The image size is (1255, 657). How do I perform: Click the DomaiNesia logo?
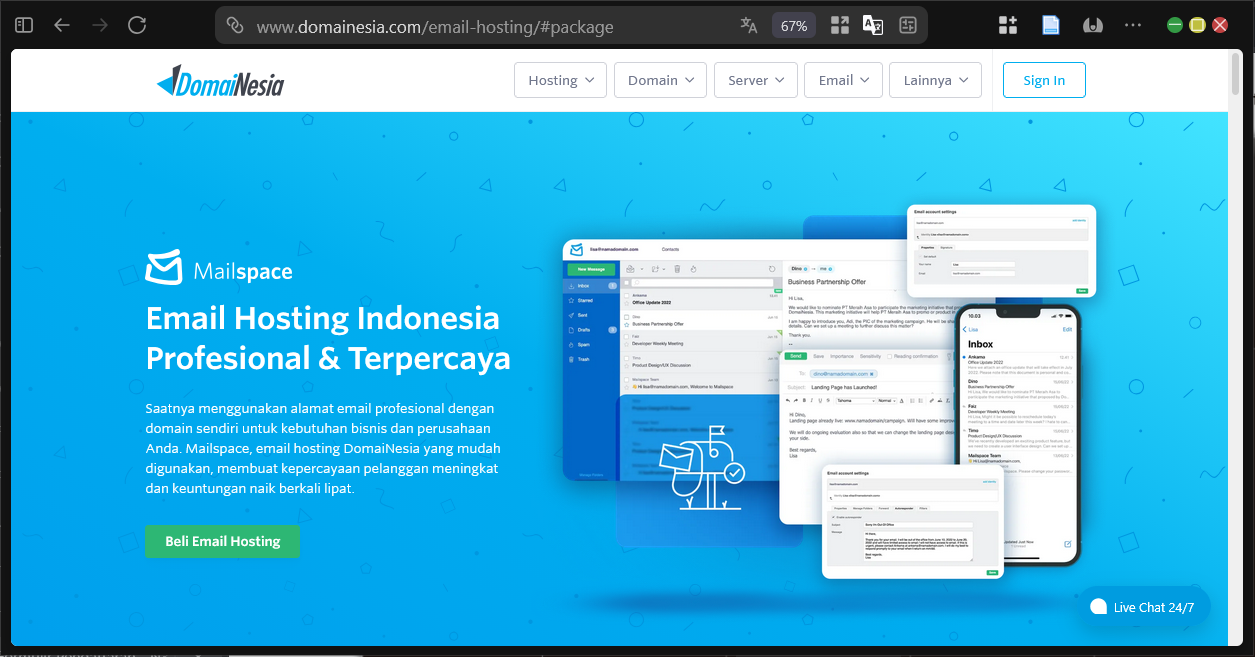click(x=220, y=81)
